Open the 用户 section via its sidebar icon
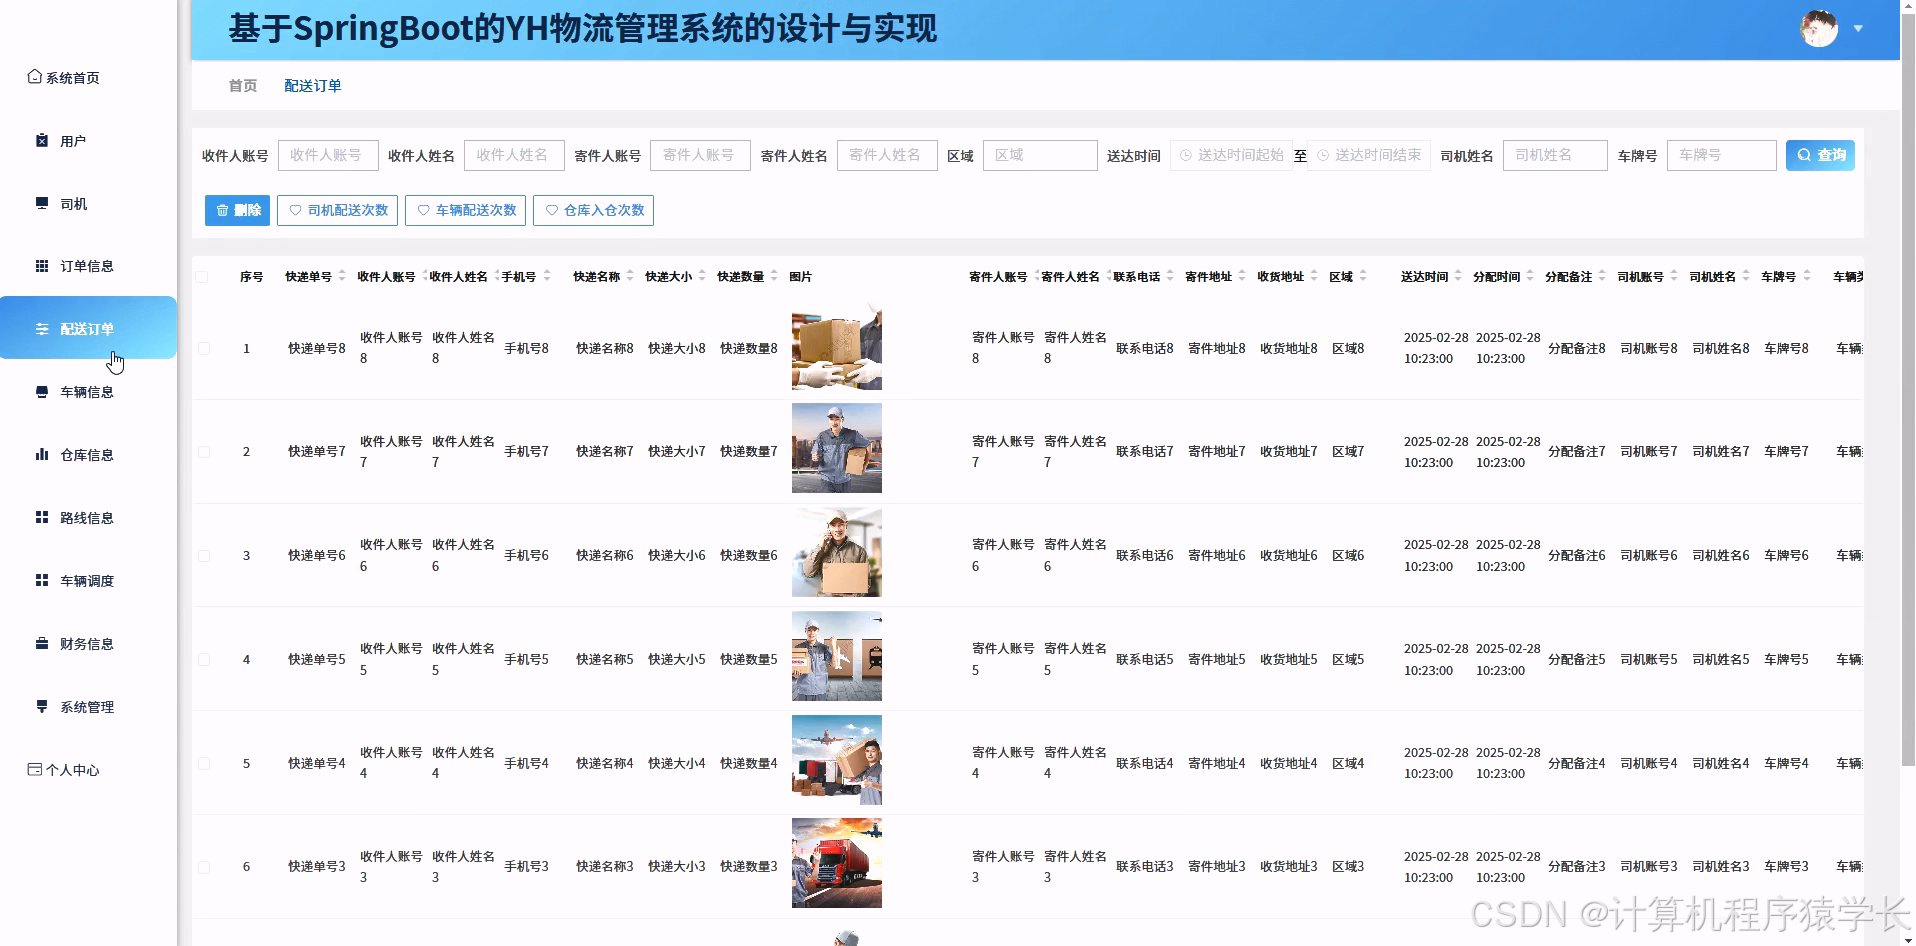This screenshot has width=1916, height=946. tap(41, 140)
